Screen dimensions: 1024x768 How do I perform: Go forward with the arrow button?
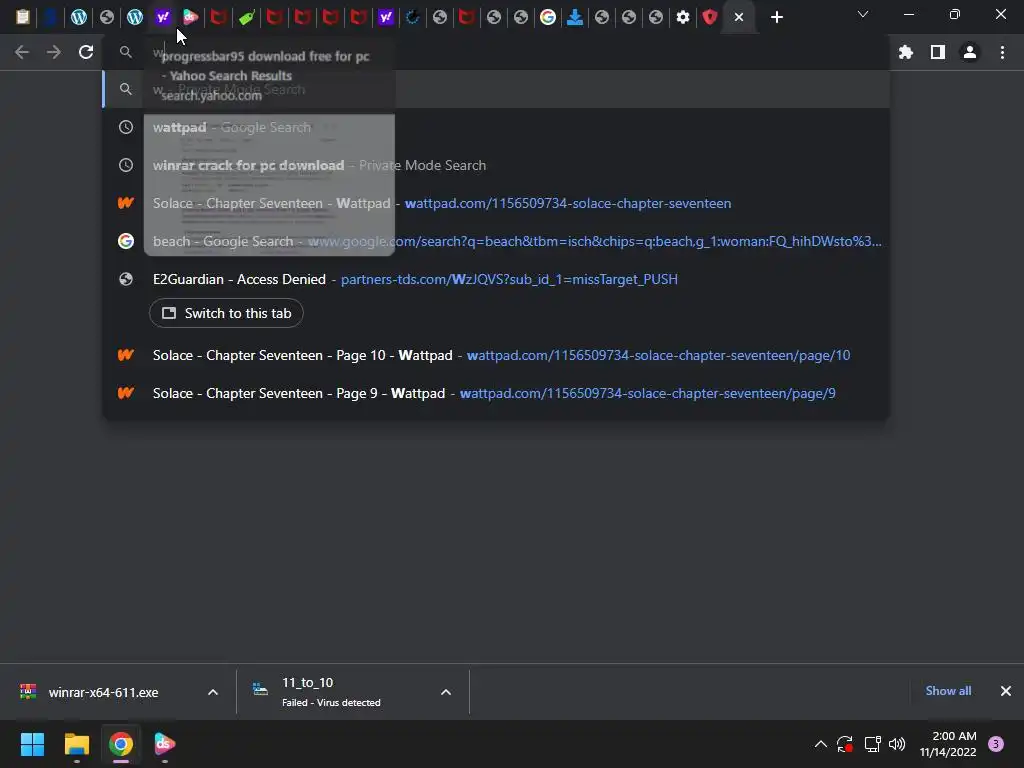click(54, 52)
